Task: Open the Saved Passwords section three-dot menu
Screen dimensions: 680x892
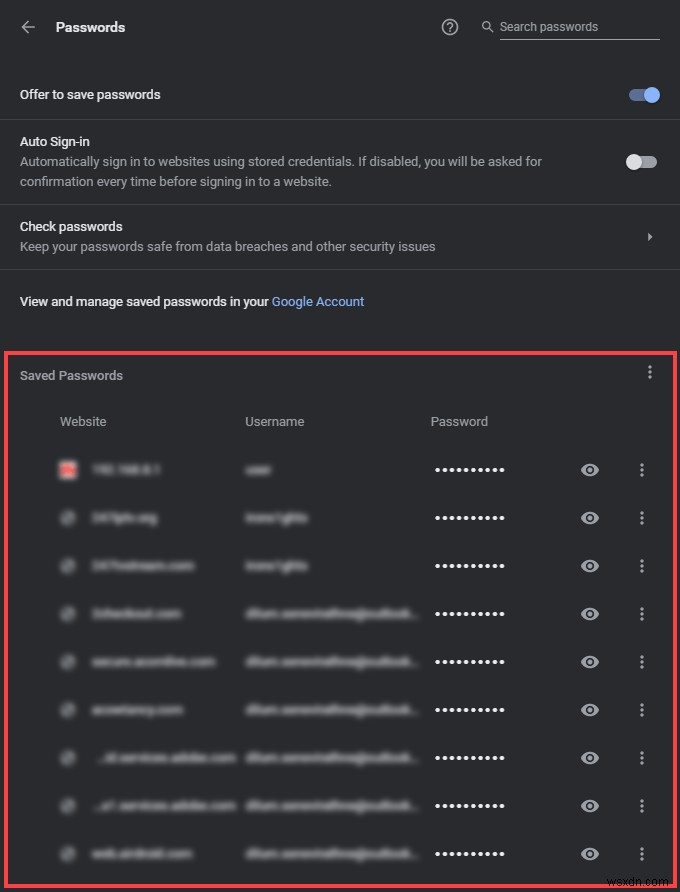Action: coord(650,372)
